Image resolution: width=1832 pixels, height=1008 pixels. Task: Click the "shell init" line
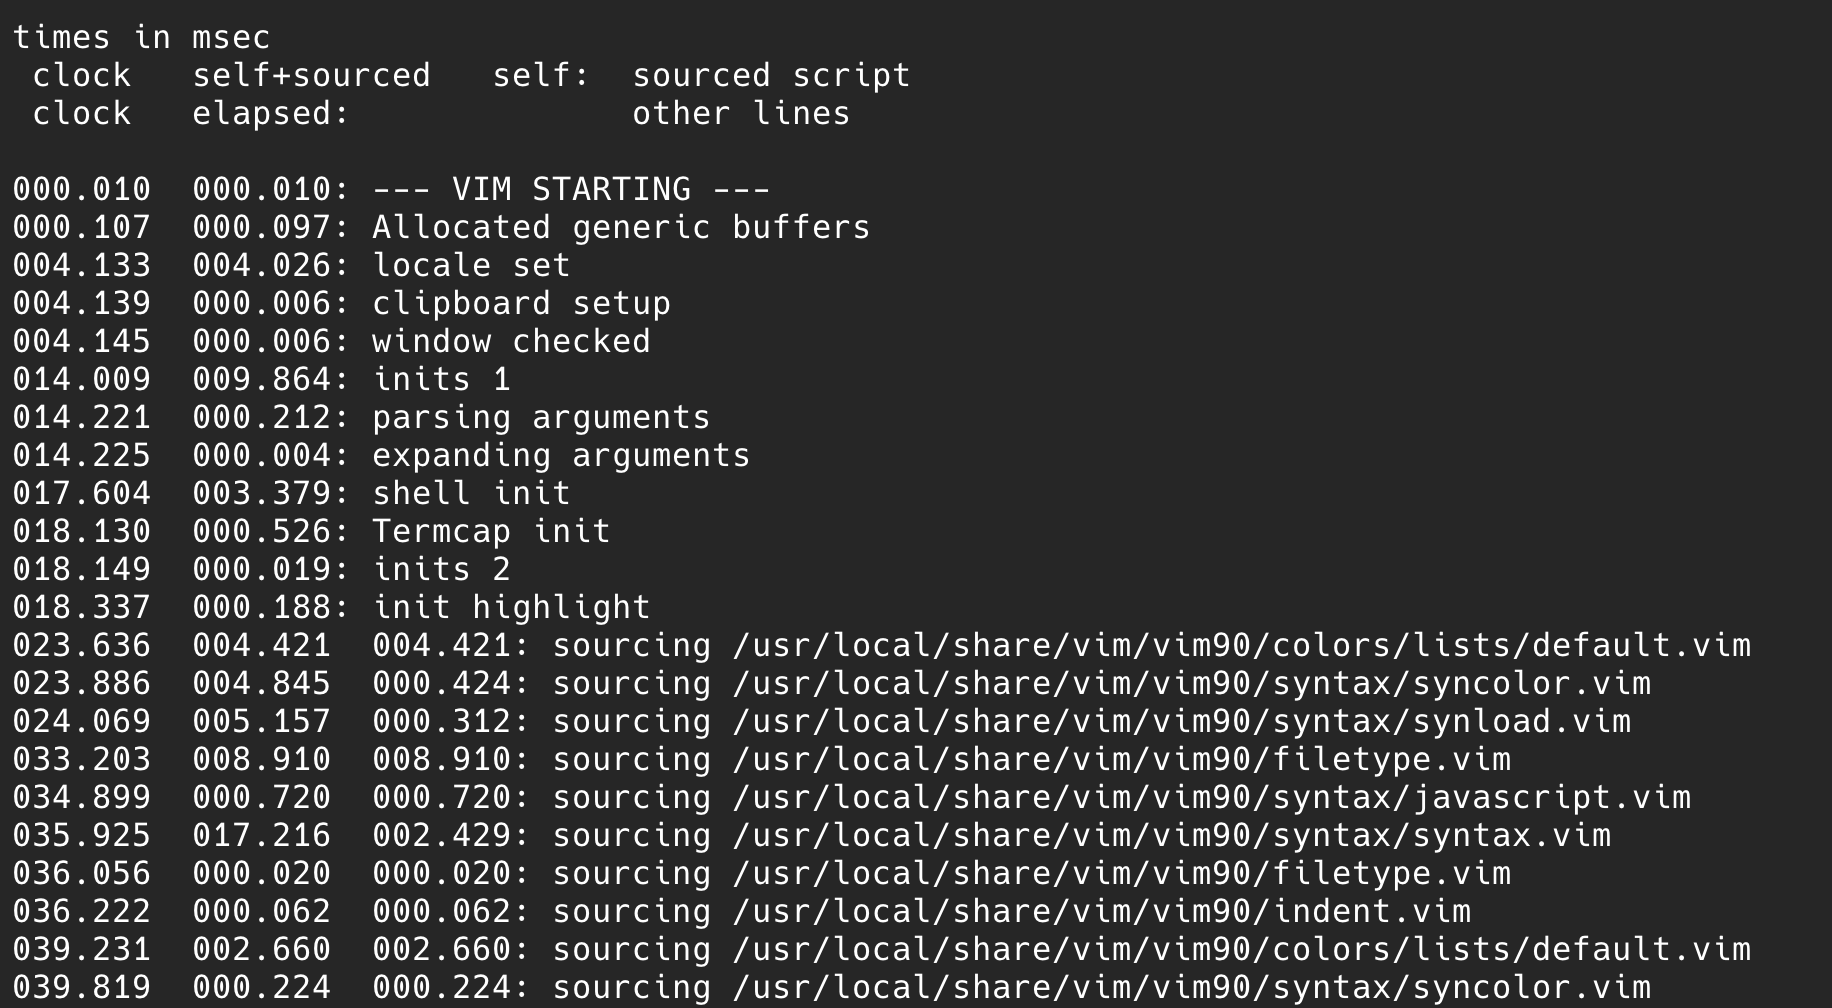tap(471, 493)
